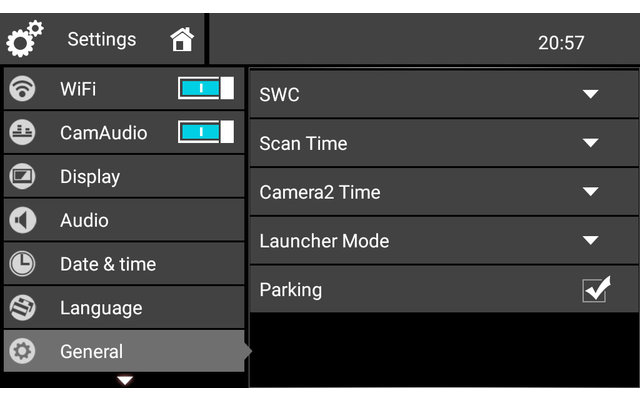Click the home icon in header
This screenshot has height=400, width=640.
click(181, 40)
